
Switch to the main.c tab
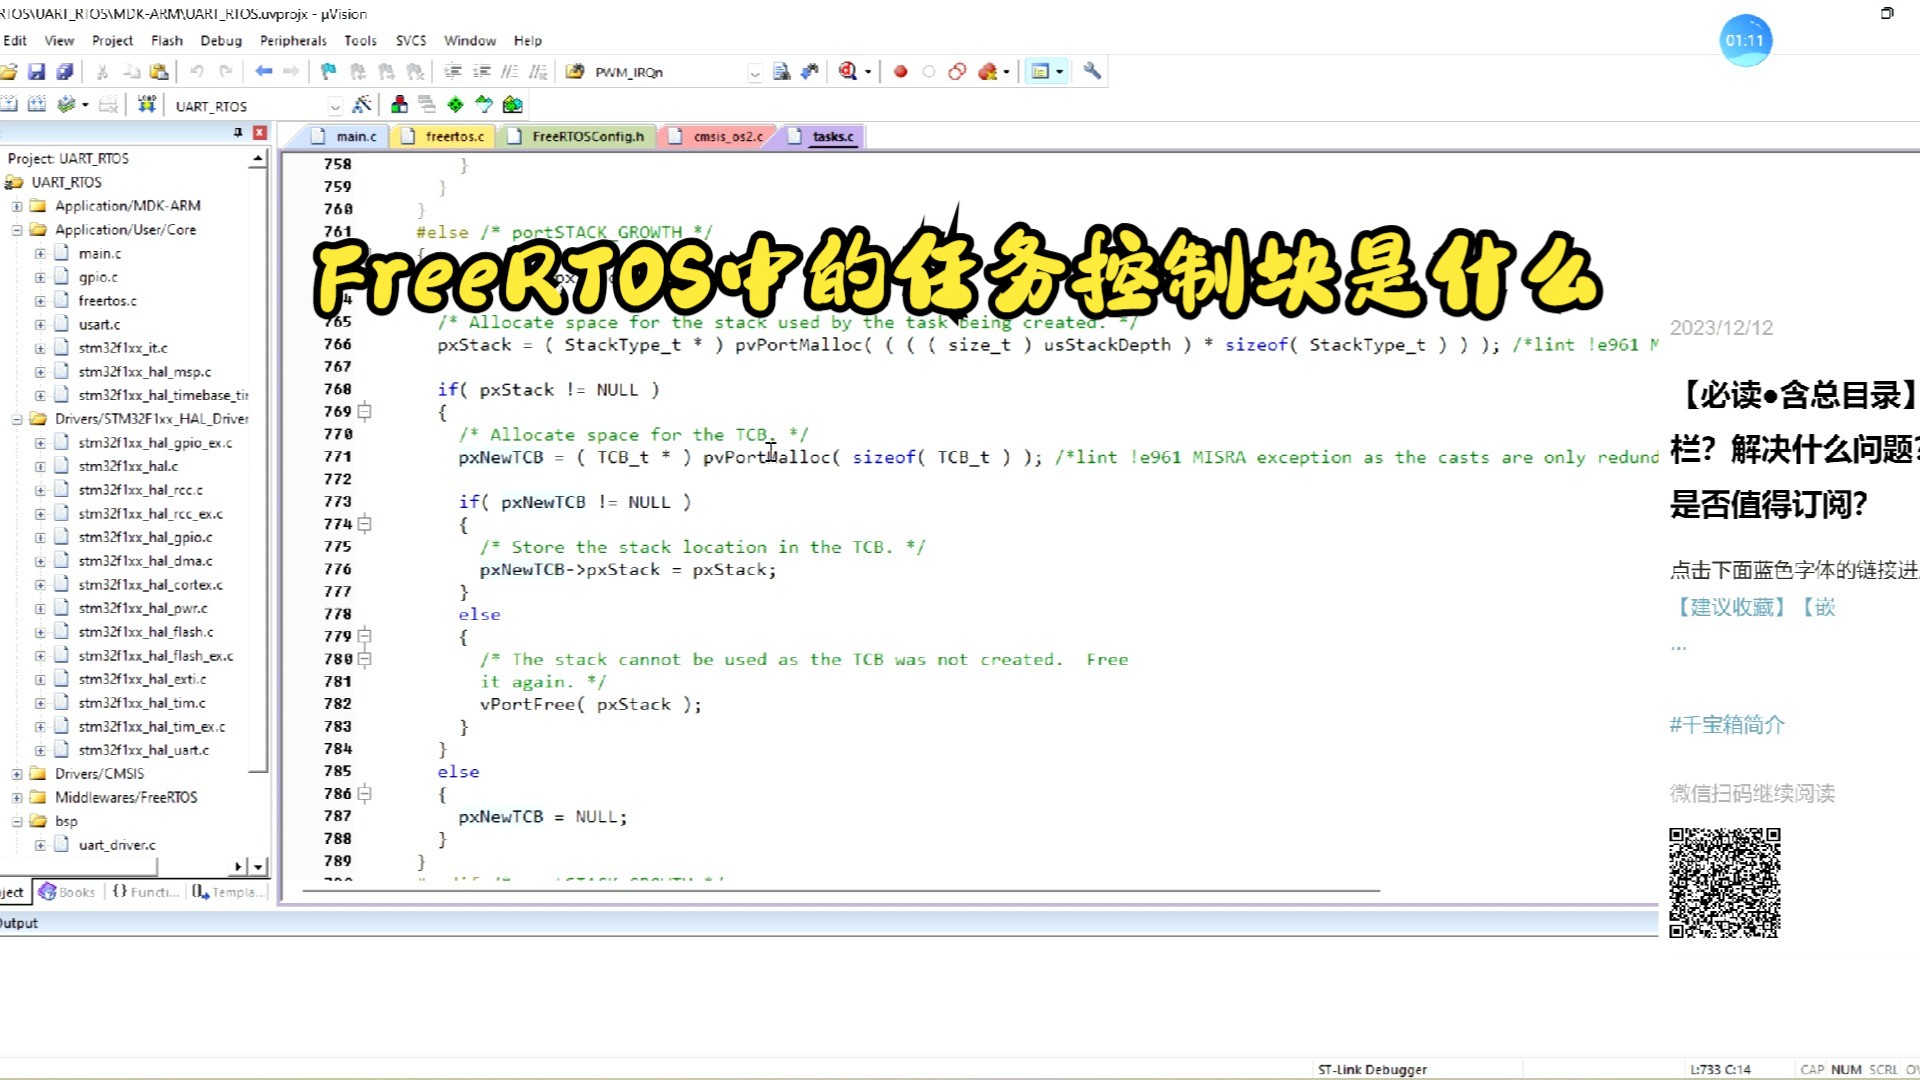coord(344,136)
